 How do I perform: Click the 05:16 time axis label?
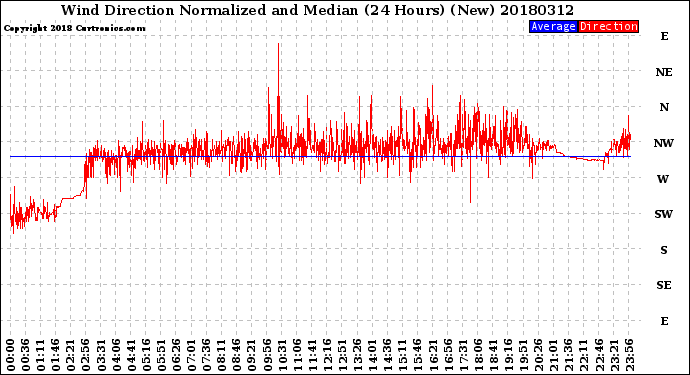147,355
